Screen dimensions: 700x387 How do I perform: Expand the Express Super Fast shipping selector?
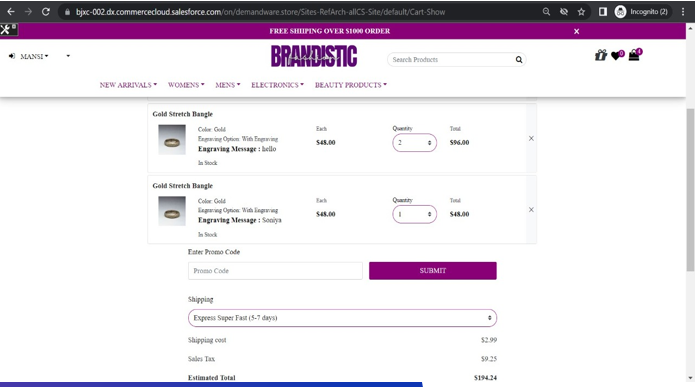point(342,318)
